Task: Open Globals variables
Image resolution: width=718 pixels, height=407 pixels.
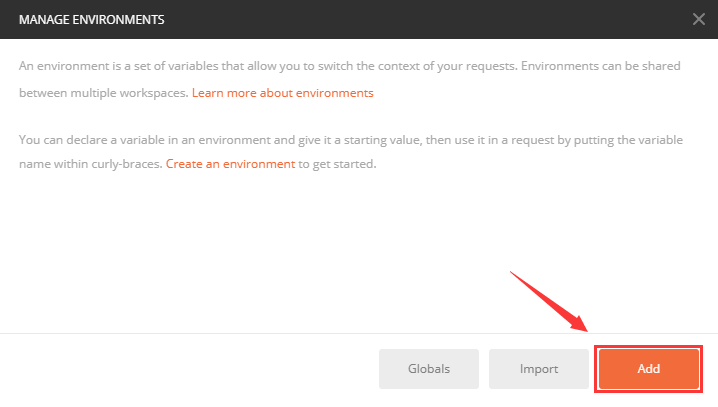Action: pos(429,369)
